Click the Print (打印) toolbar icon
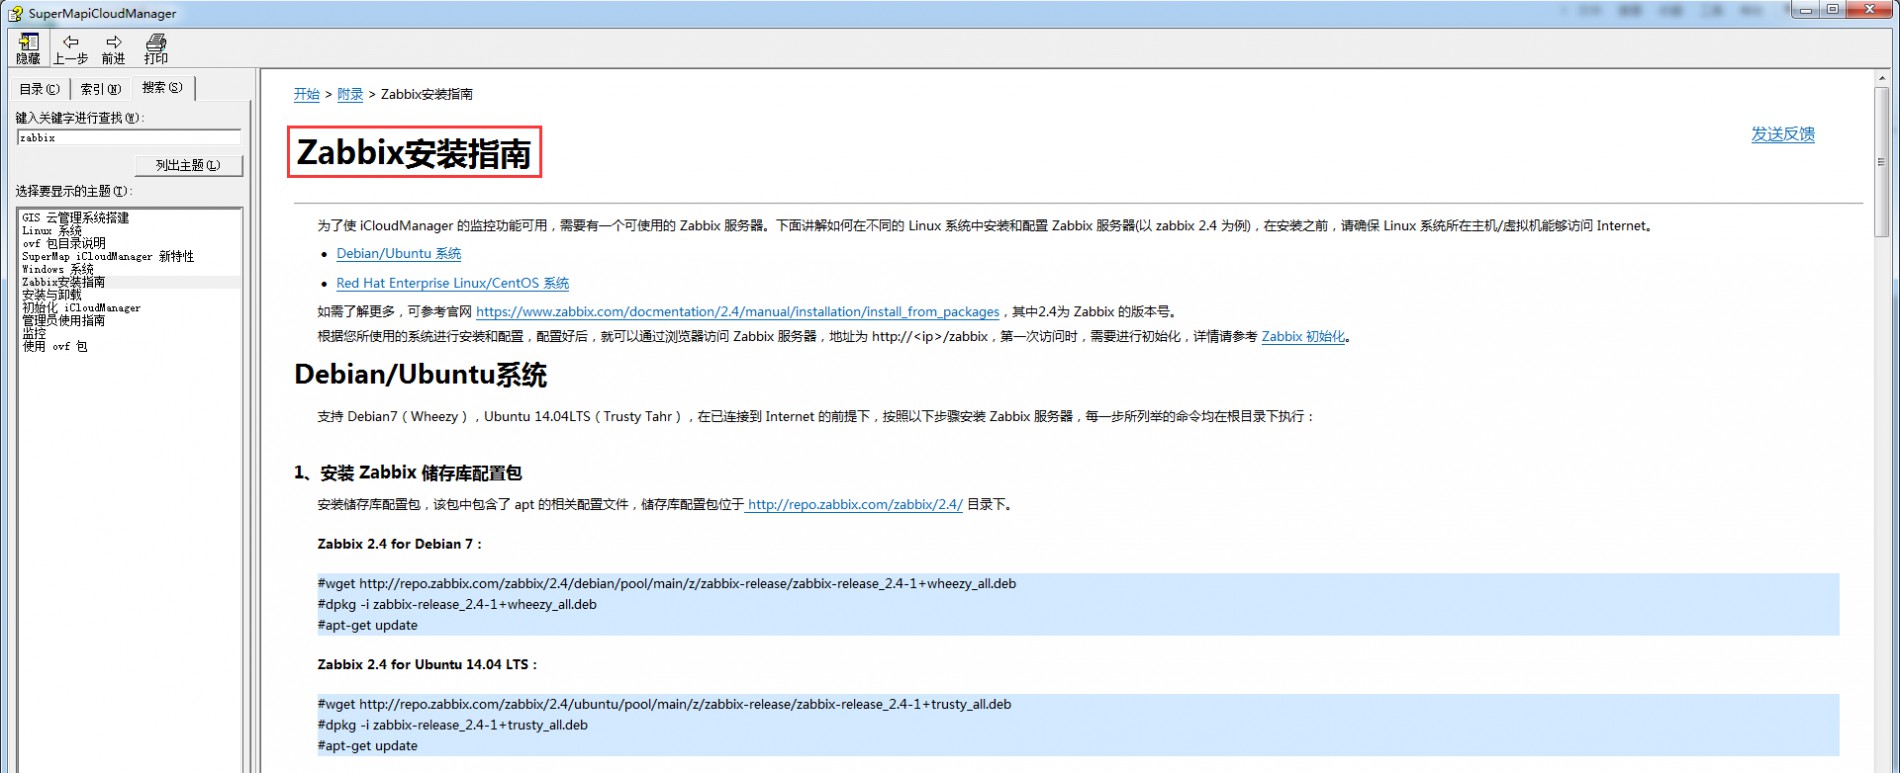The image size is (1900, 773). click(x=156, y=48)
